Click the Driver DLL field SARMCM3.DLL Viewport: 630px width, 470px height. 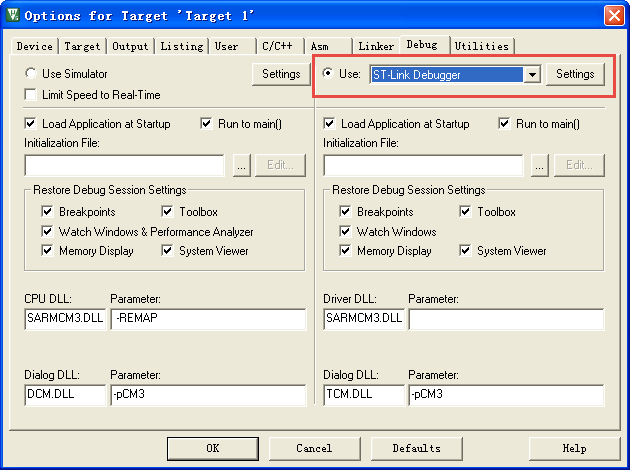(x=364, y=319)
